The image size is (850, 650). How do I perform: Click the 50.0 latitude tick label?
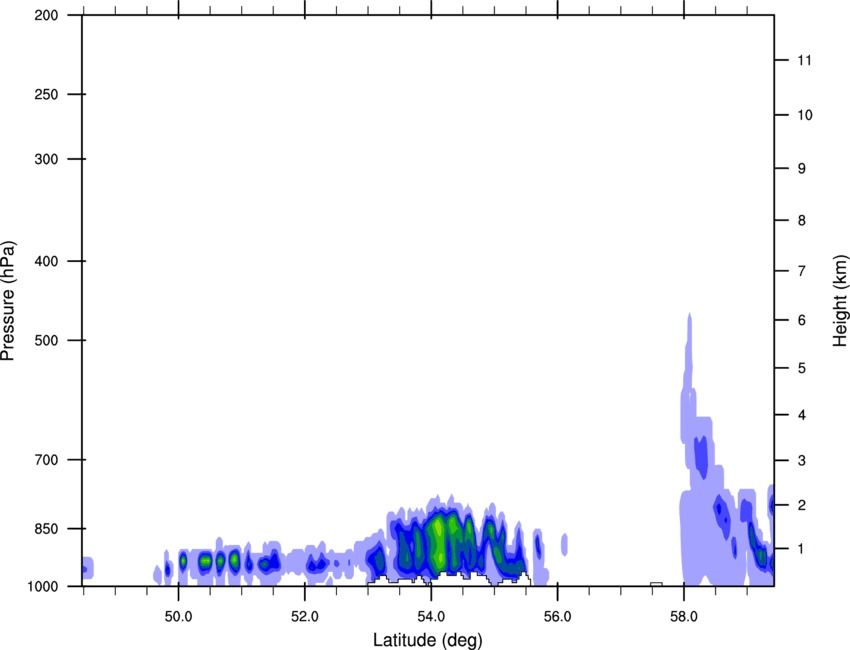(178, 617)
